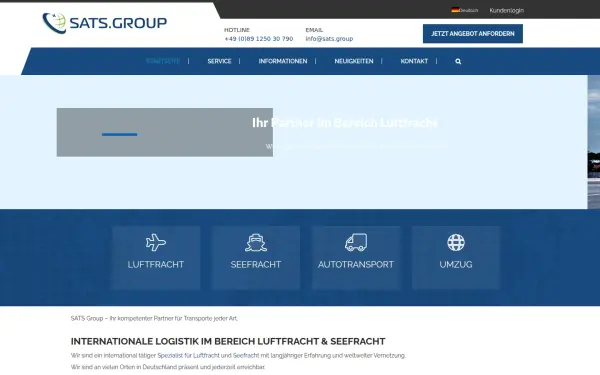Click Jetzt Angebot Anfordern button
This screenshot has width=600, height=375.
click(473, 34)
